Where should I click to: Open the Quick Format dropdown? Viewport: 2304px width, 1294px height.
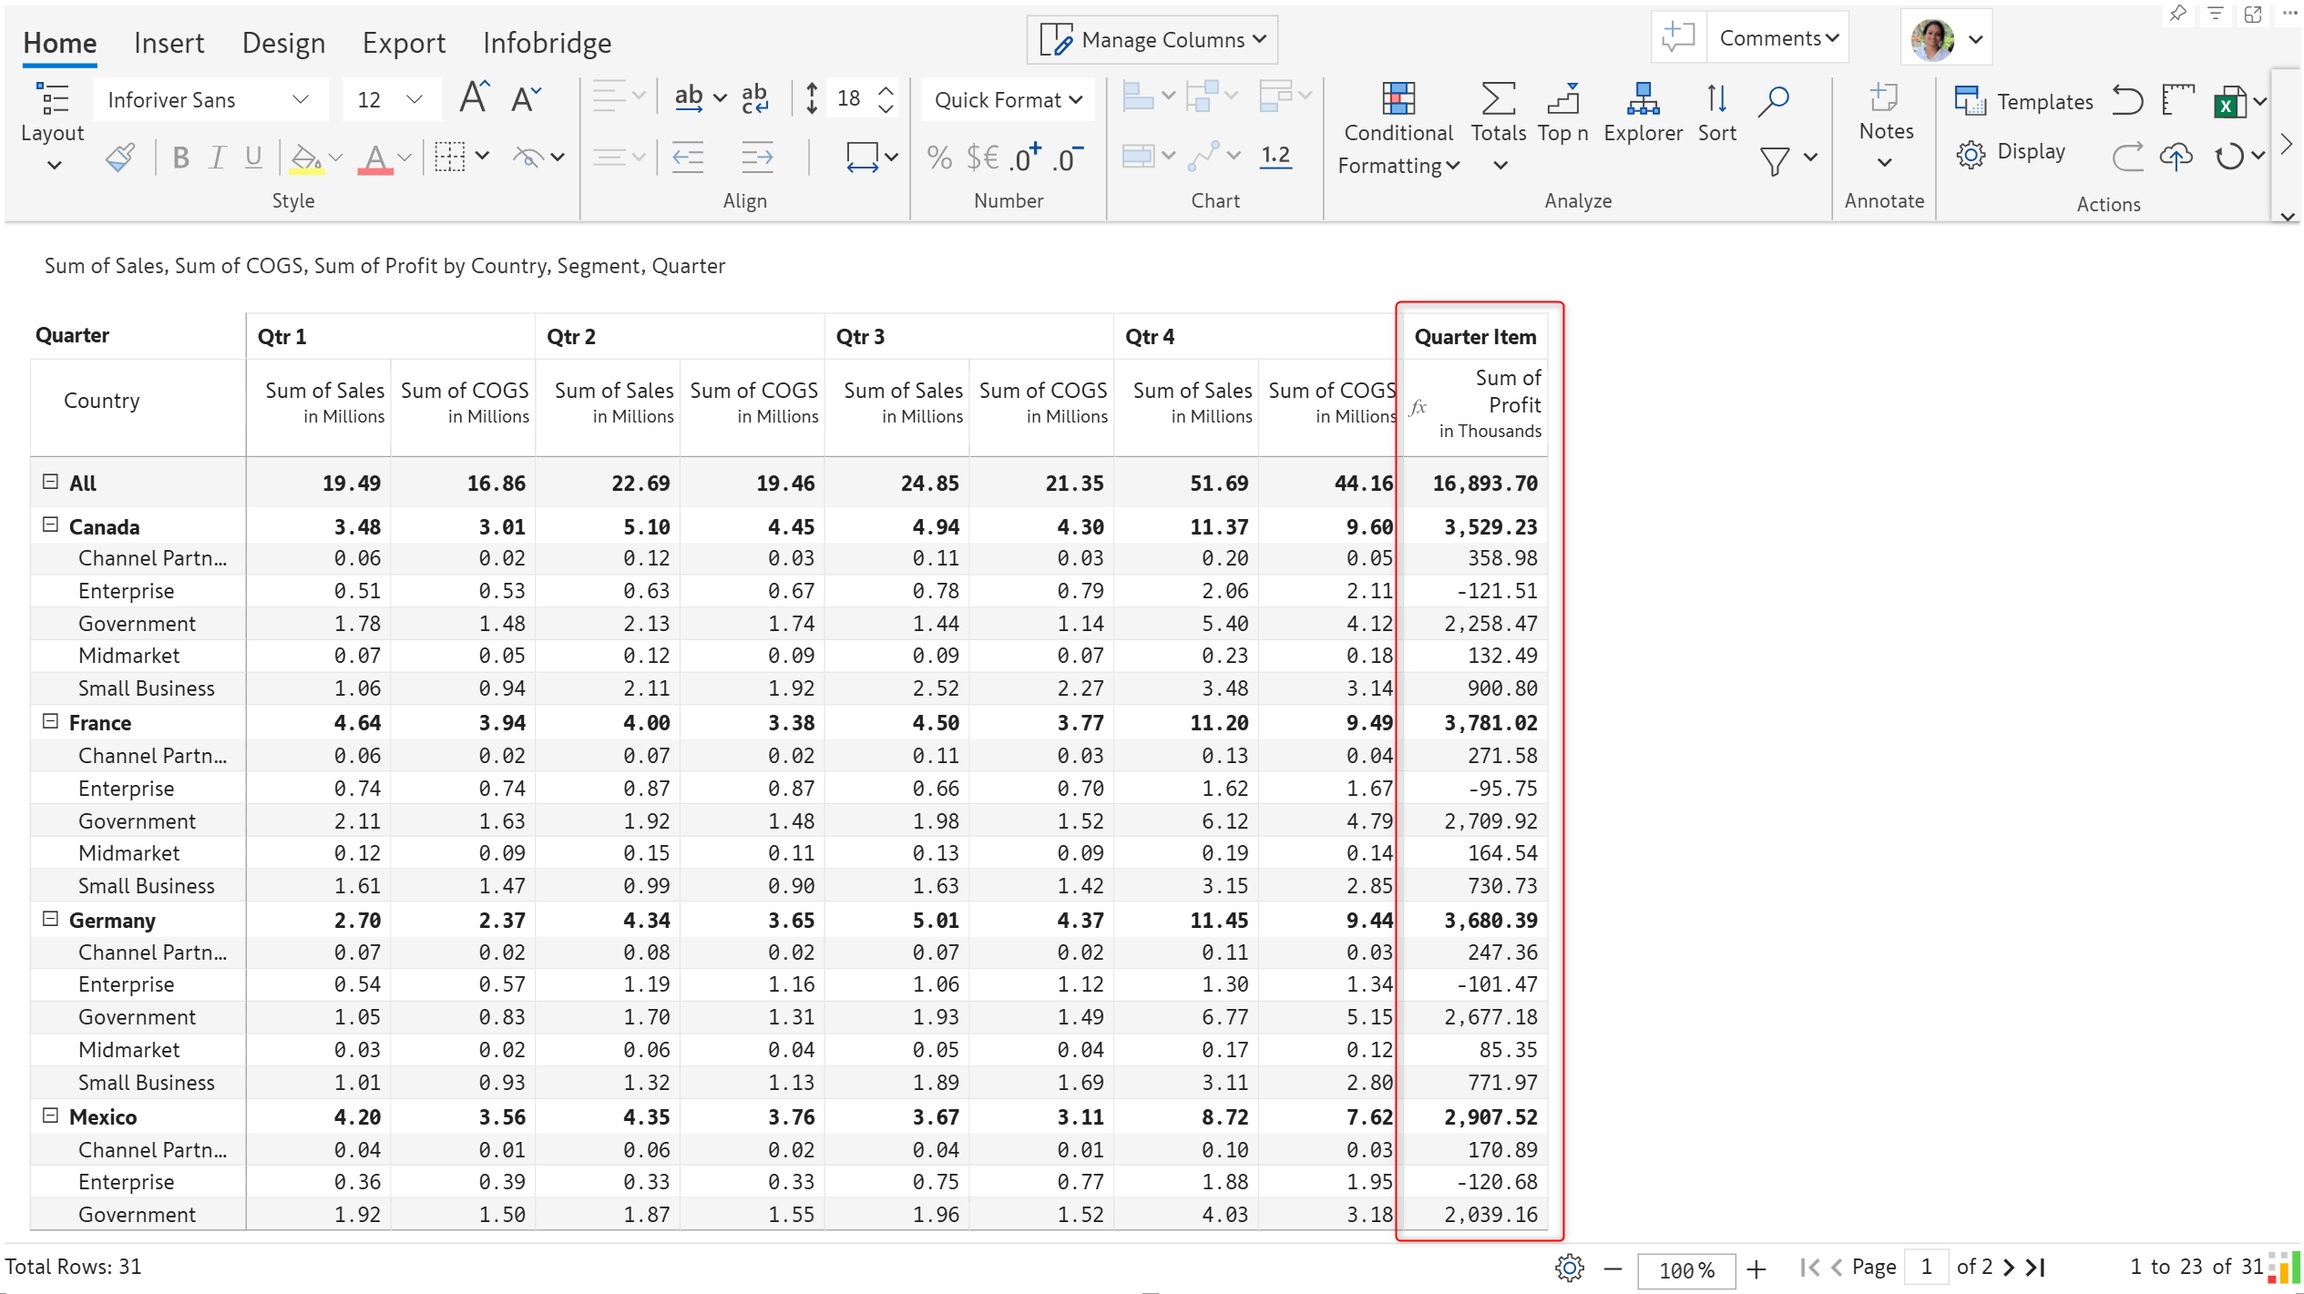click(1007, 100)
